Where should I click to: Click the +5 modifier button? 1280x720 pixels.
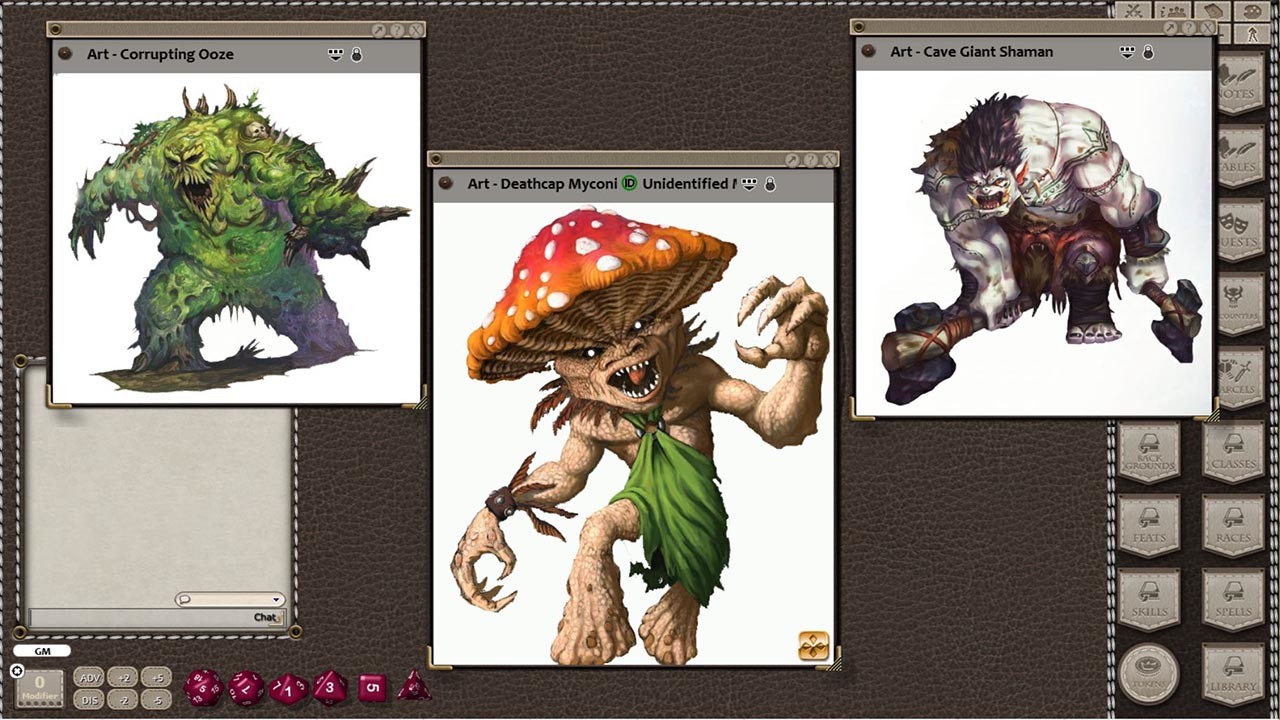tap(158, 677)
